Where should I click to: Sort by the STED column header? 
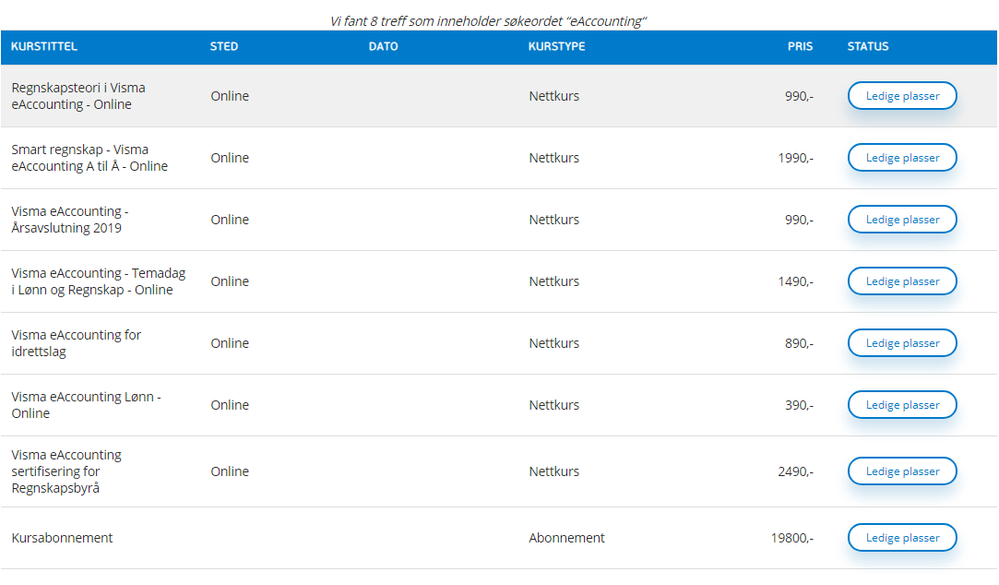pyautogui.click(x=224, y=47)
